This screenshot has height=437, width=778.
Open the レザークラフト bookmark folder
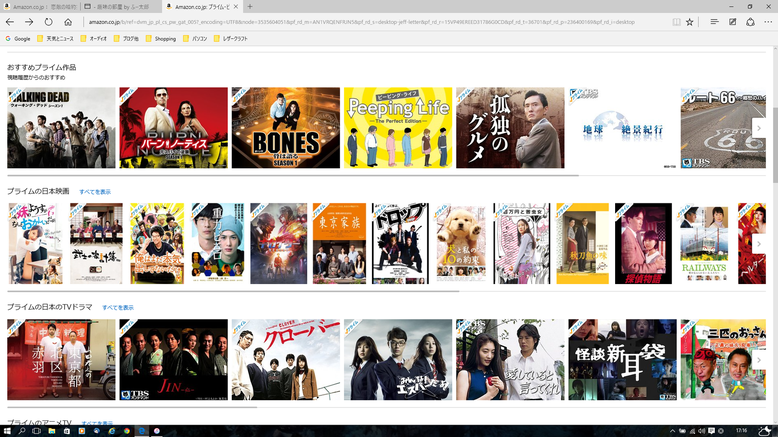(x=231, y=38)
